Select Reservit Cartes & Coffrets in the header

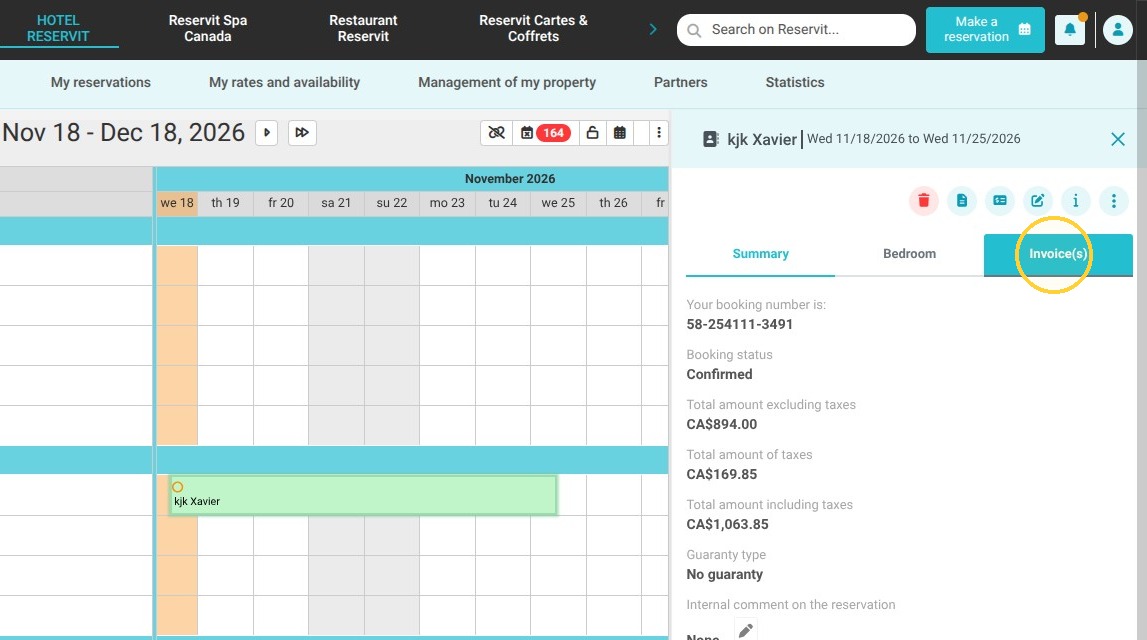coord(533,29)
